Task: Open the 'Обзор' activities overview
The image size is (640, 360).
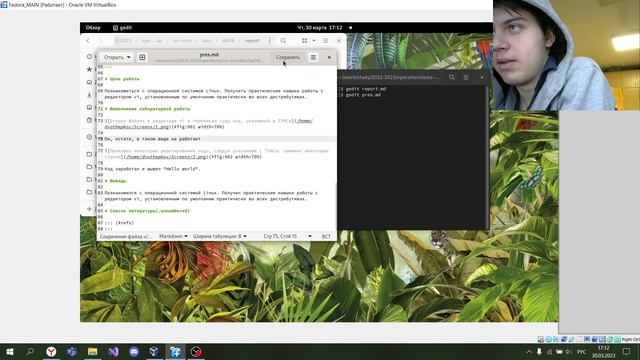Action: [x=93, y=28]
